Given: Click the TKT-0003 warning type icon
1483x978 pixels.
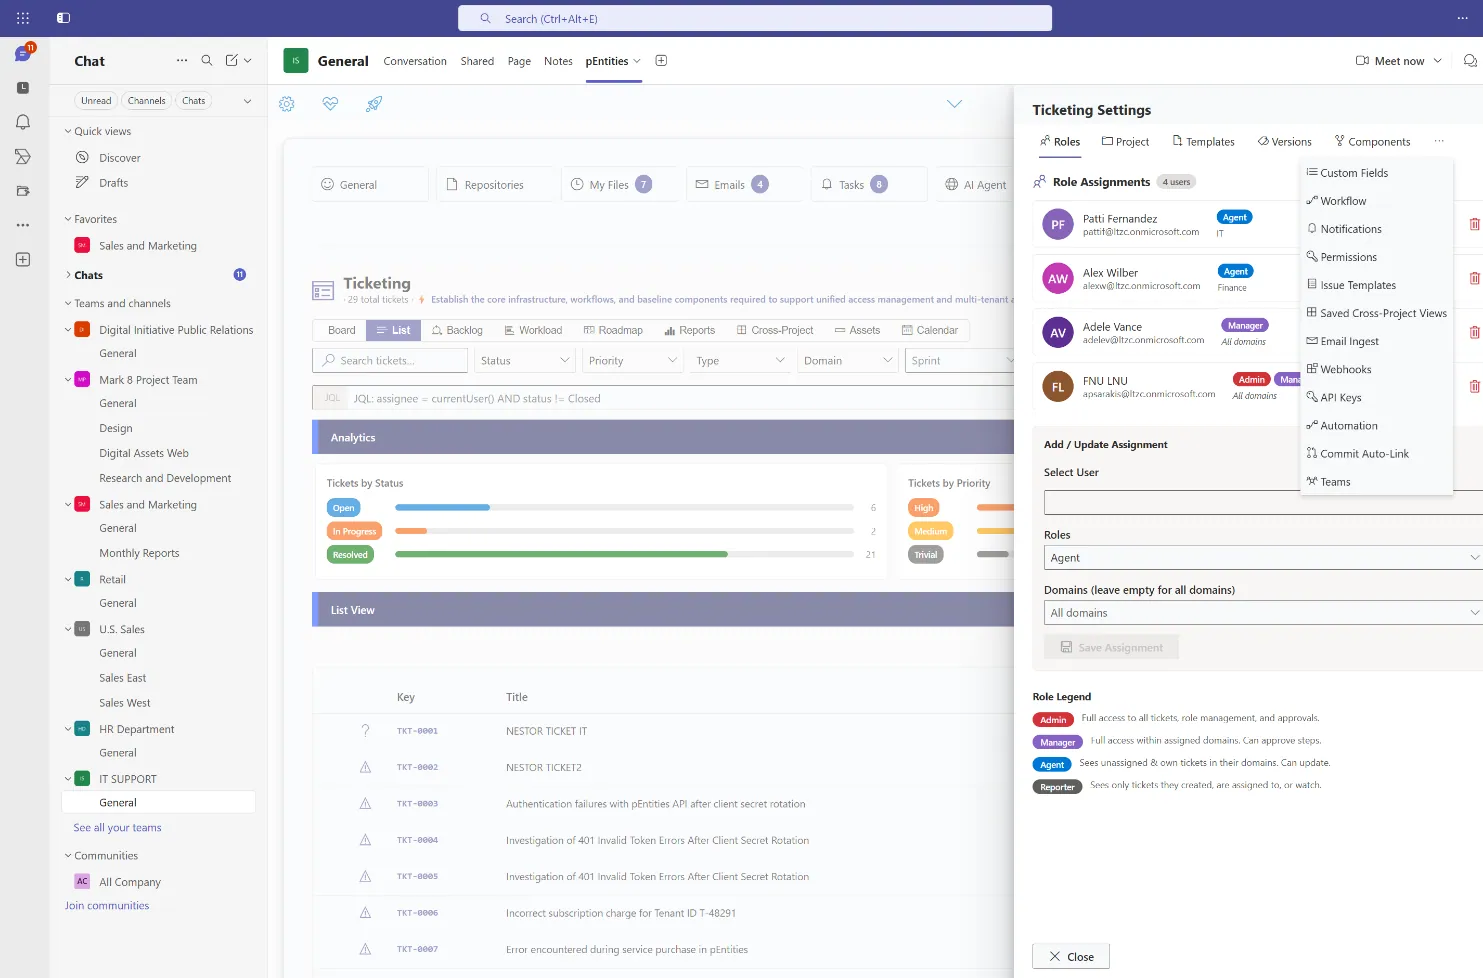Looking at the screenshot, I should 365,804.
